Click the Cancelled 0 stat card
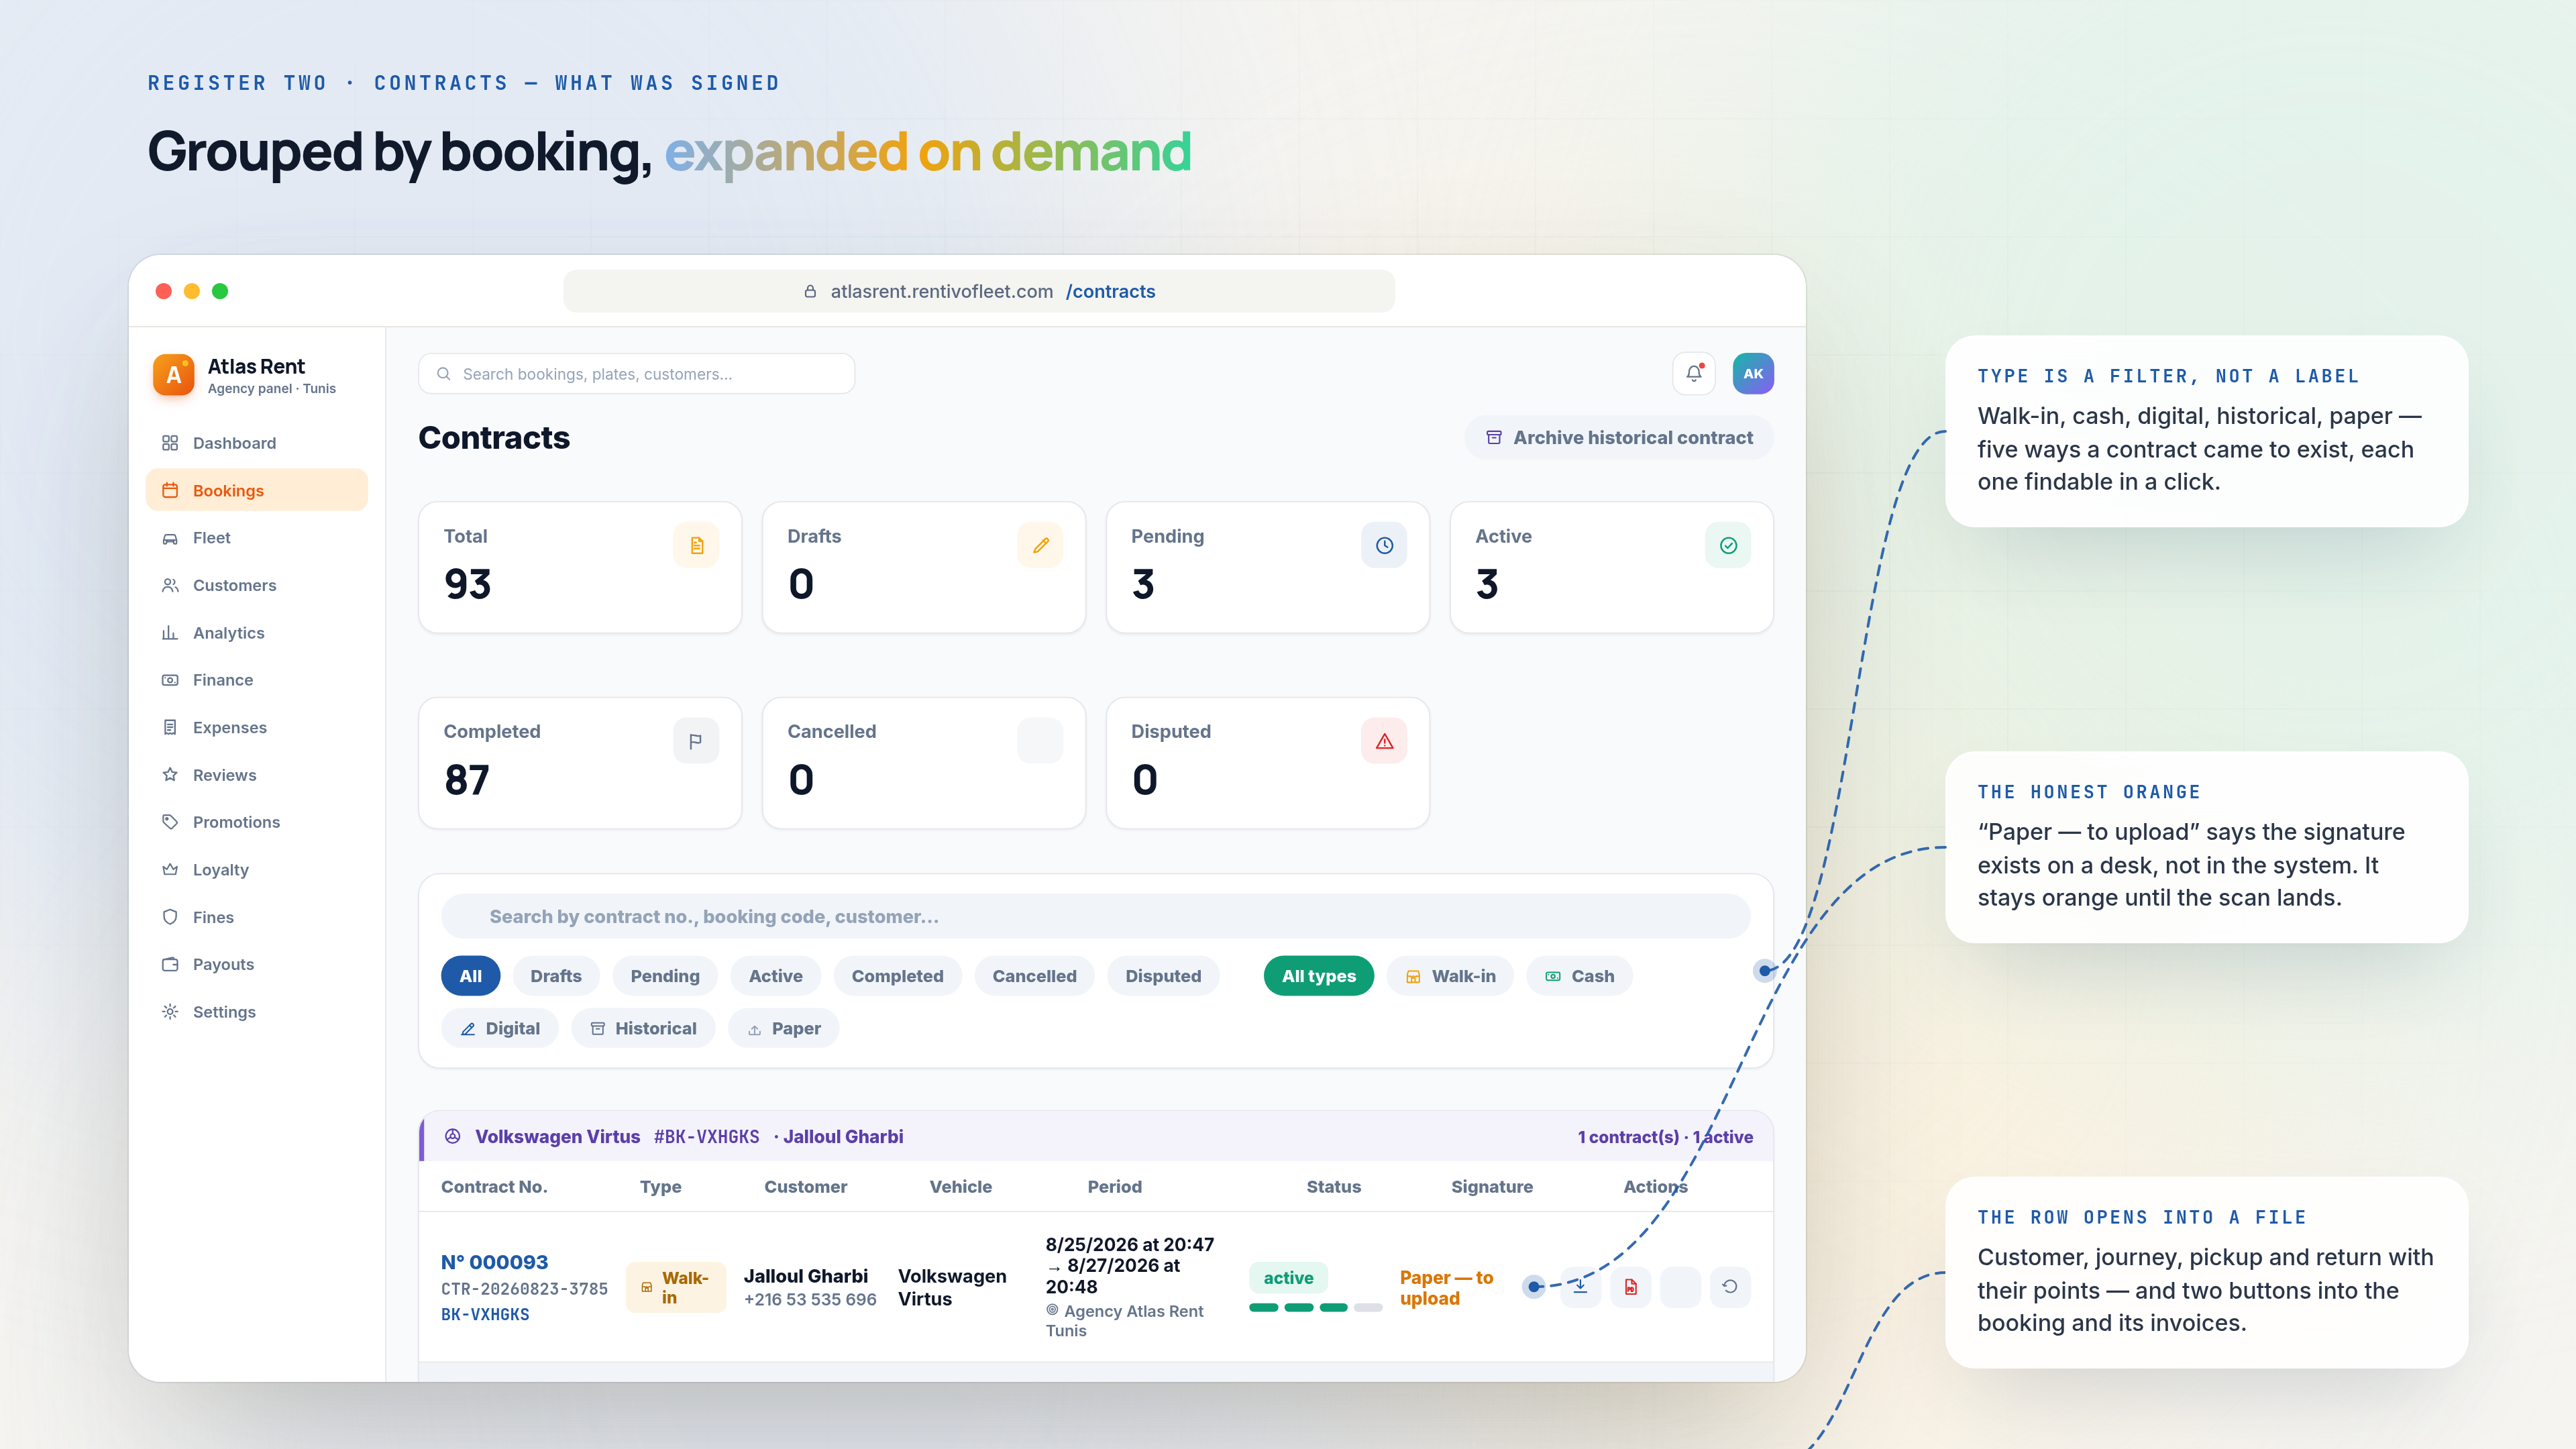 [x=924, y=763]
